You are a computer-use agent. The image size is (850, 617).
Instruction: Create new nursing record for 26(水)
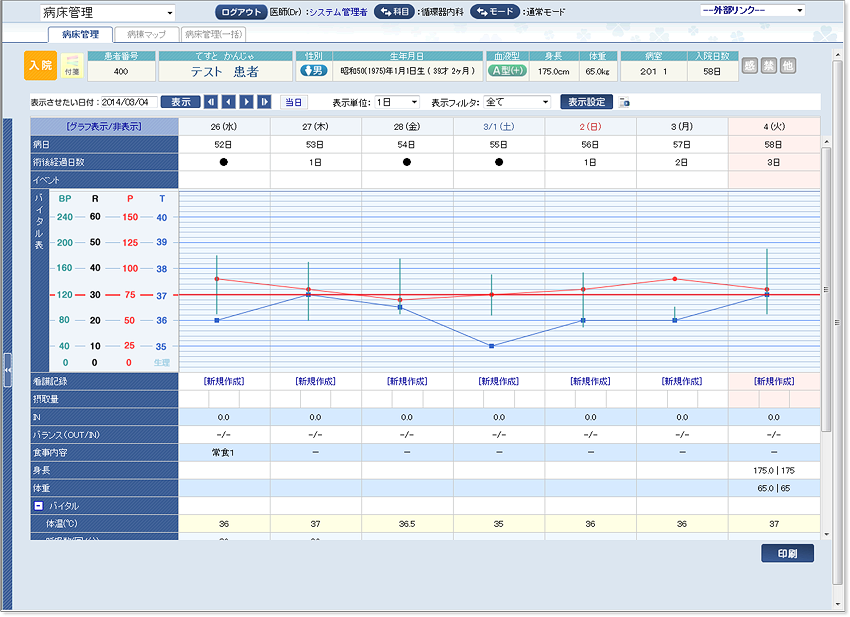pyautogui.click(x=224, y=381)
